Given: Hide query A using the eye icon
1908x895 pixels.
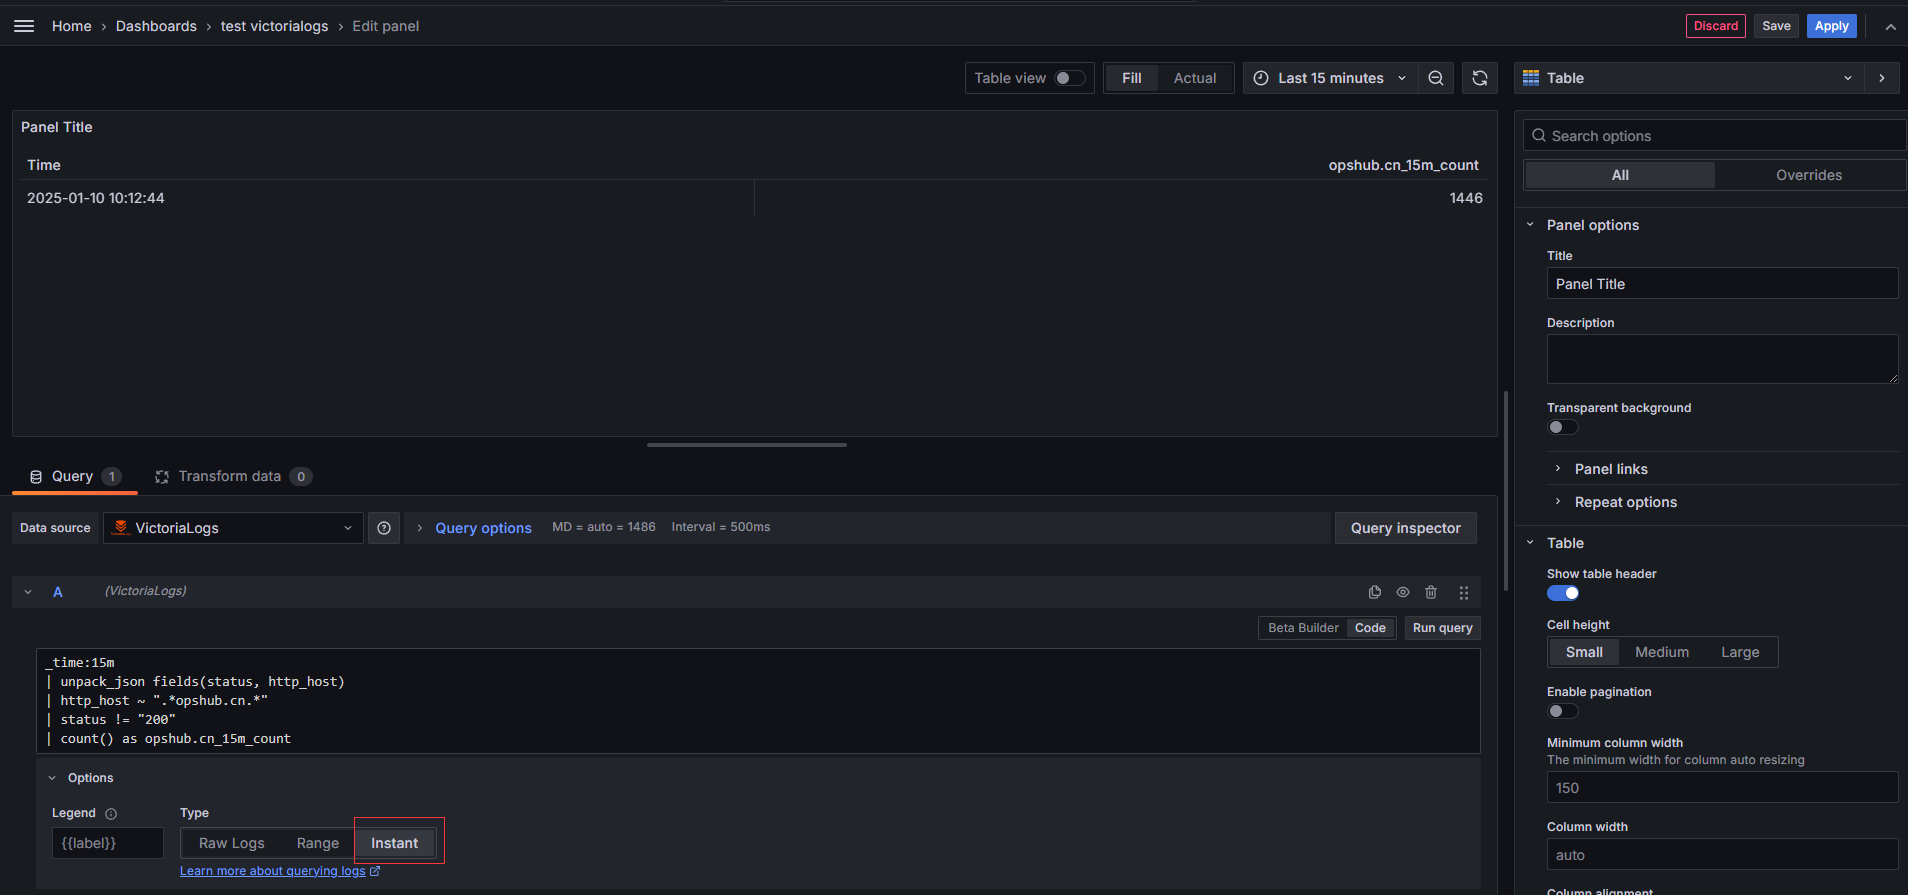Looking at the screenshot, I should tap(1403, 592).
